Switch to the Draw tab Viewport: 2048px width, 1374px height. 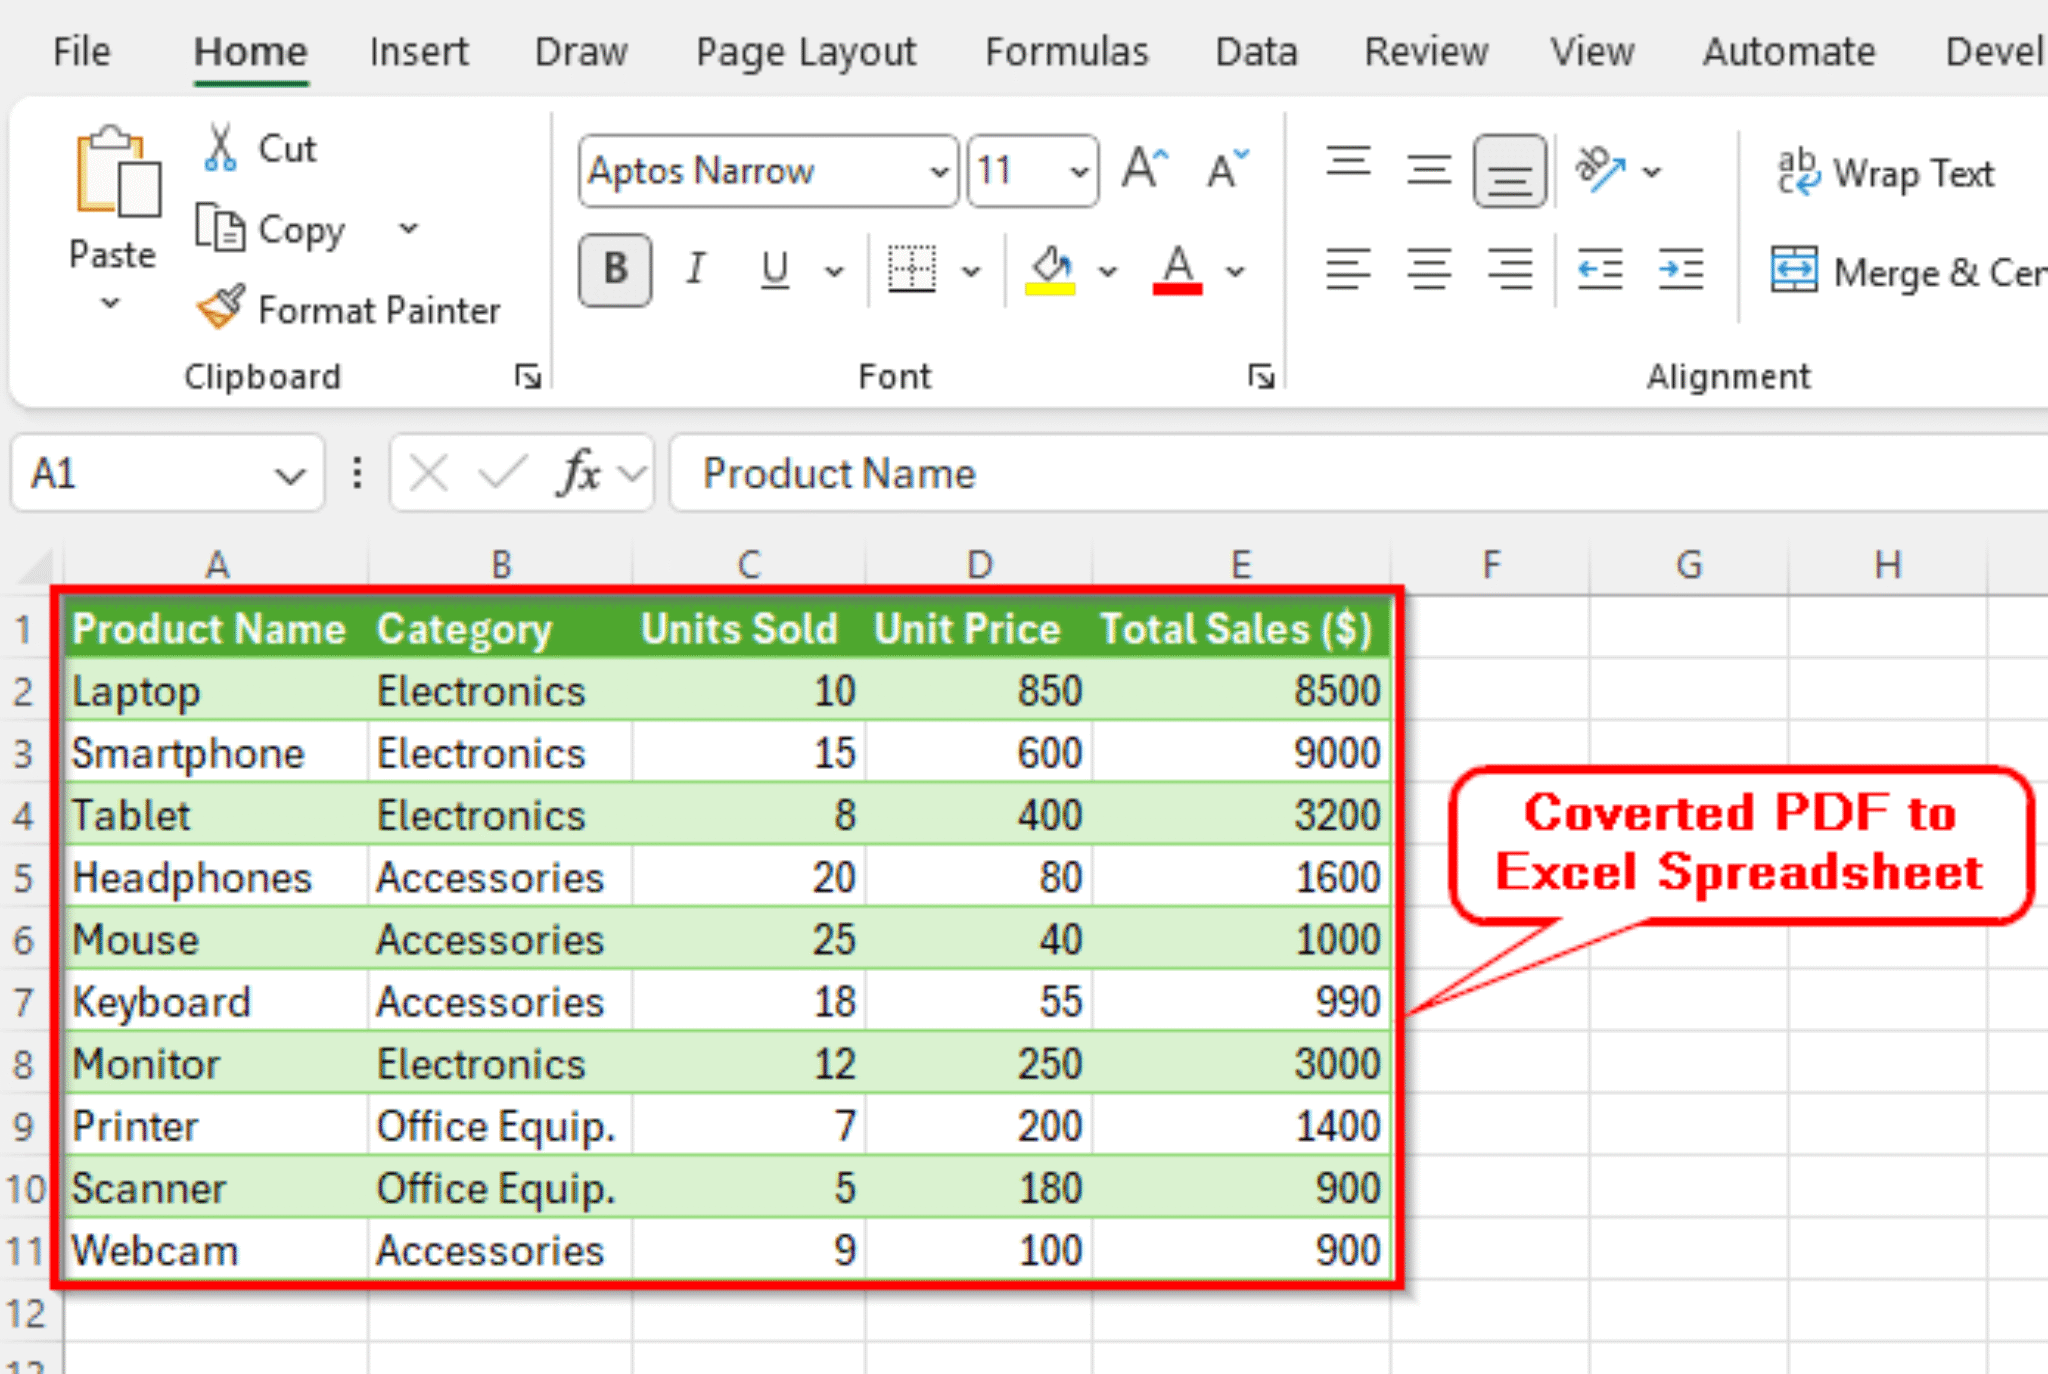click(x=581, y=51)
